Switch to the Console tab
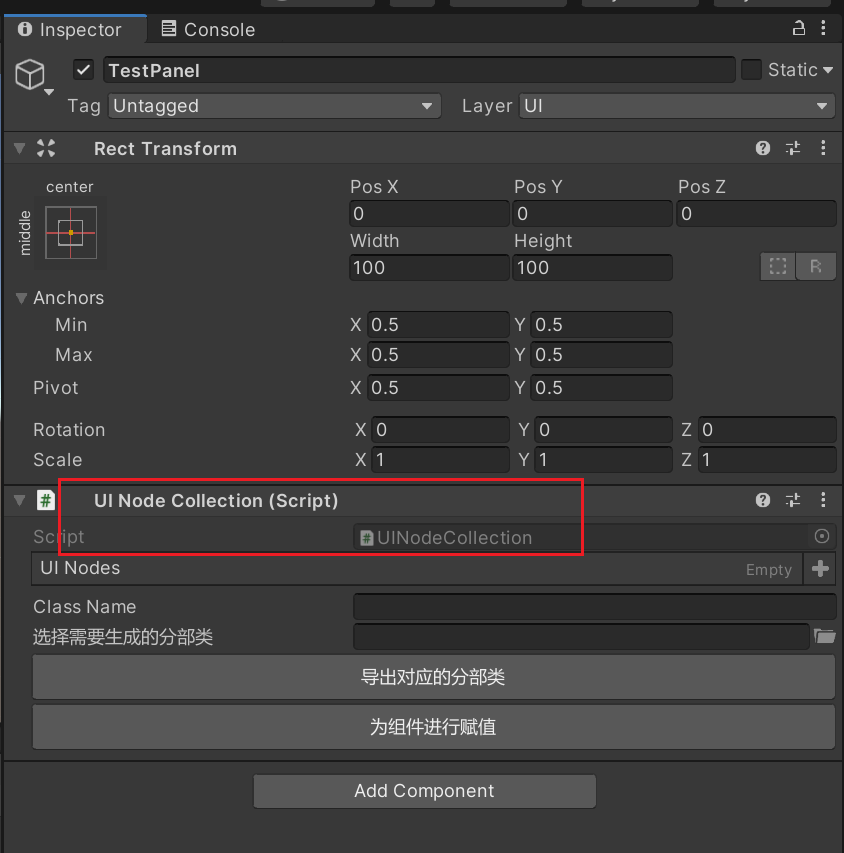This screenshot has height=853, width=844. [x=208, y=30]
